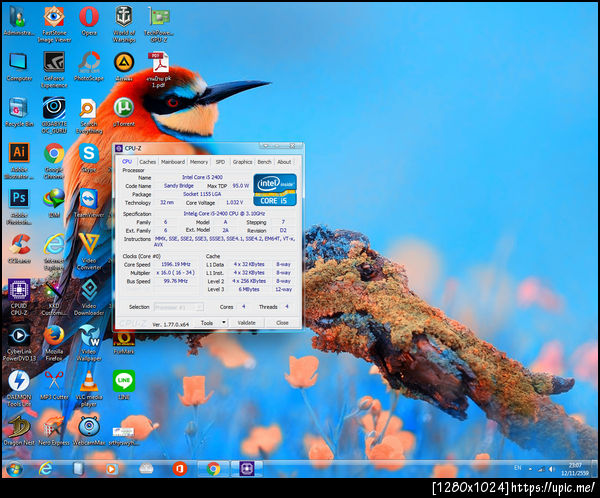
Task: Open the Windows Start menu
Action: click(15, 469)
